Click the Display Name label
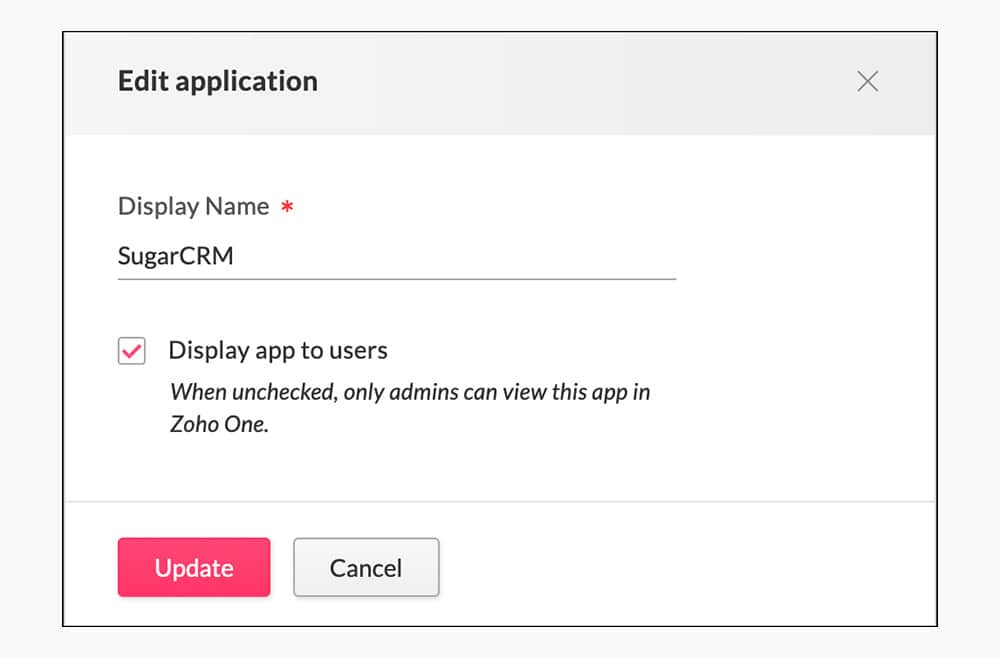Screen dimensions: 1000x658 pos(194,207)
